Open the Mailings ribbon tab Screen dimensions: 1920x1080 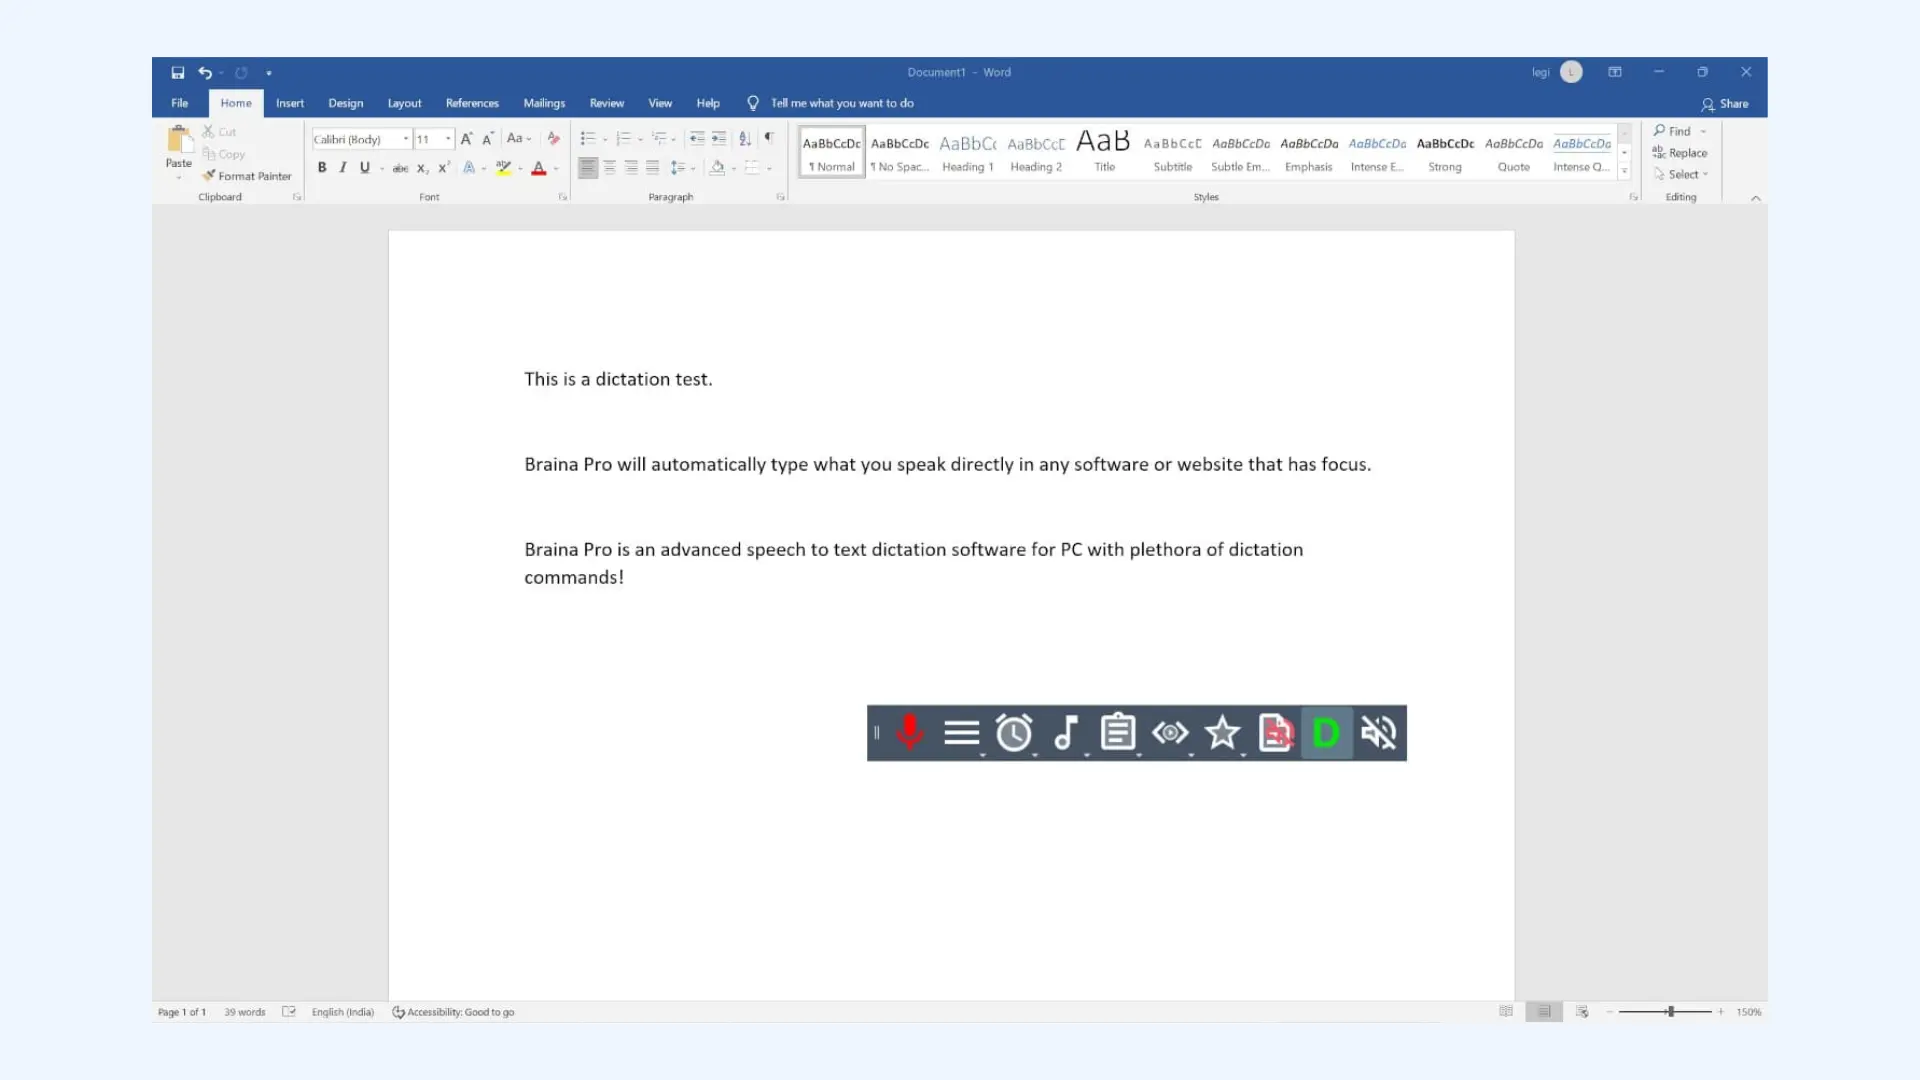[543, 103]
